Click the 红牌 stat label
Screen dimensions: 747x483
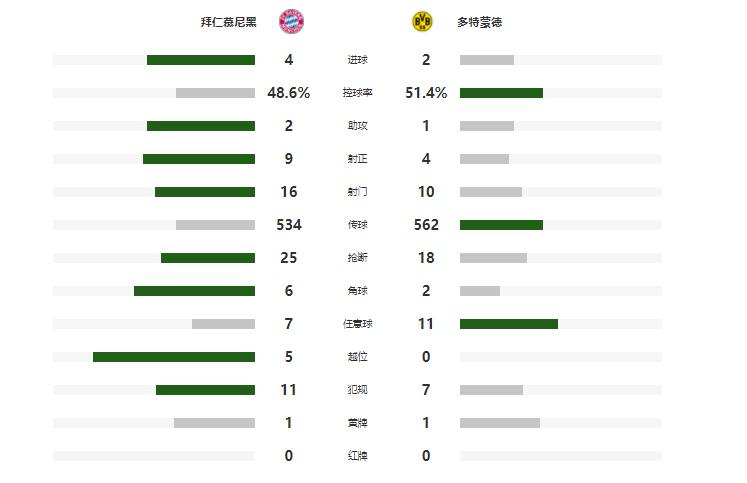357,456
